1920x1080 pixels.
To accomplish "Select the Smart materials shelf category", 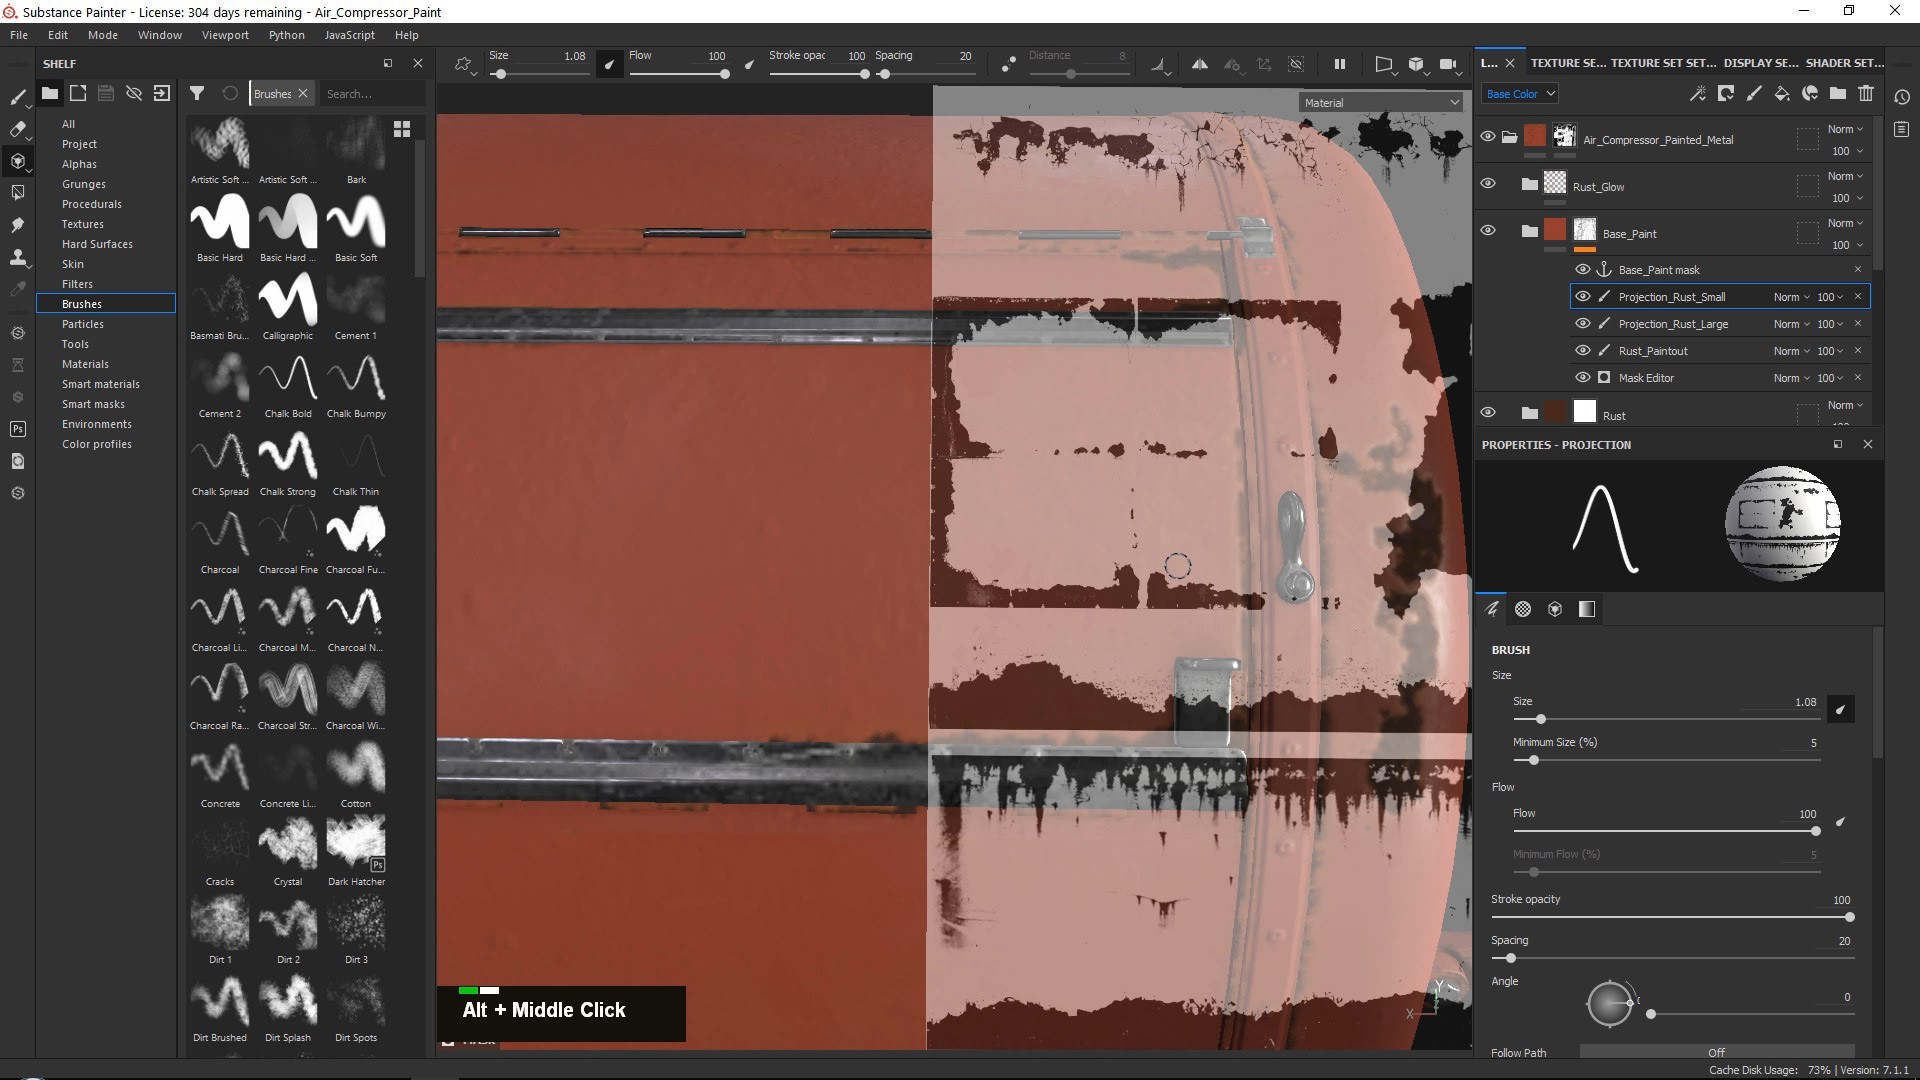I will [100, 384].
